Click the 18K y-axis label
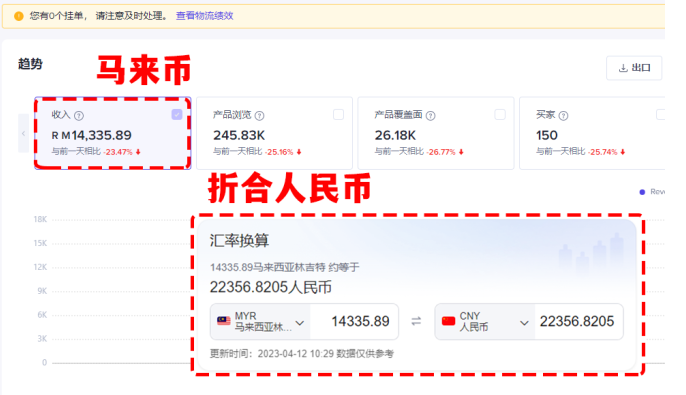 tap(40, 219)
